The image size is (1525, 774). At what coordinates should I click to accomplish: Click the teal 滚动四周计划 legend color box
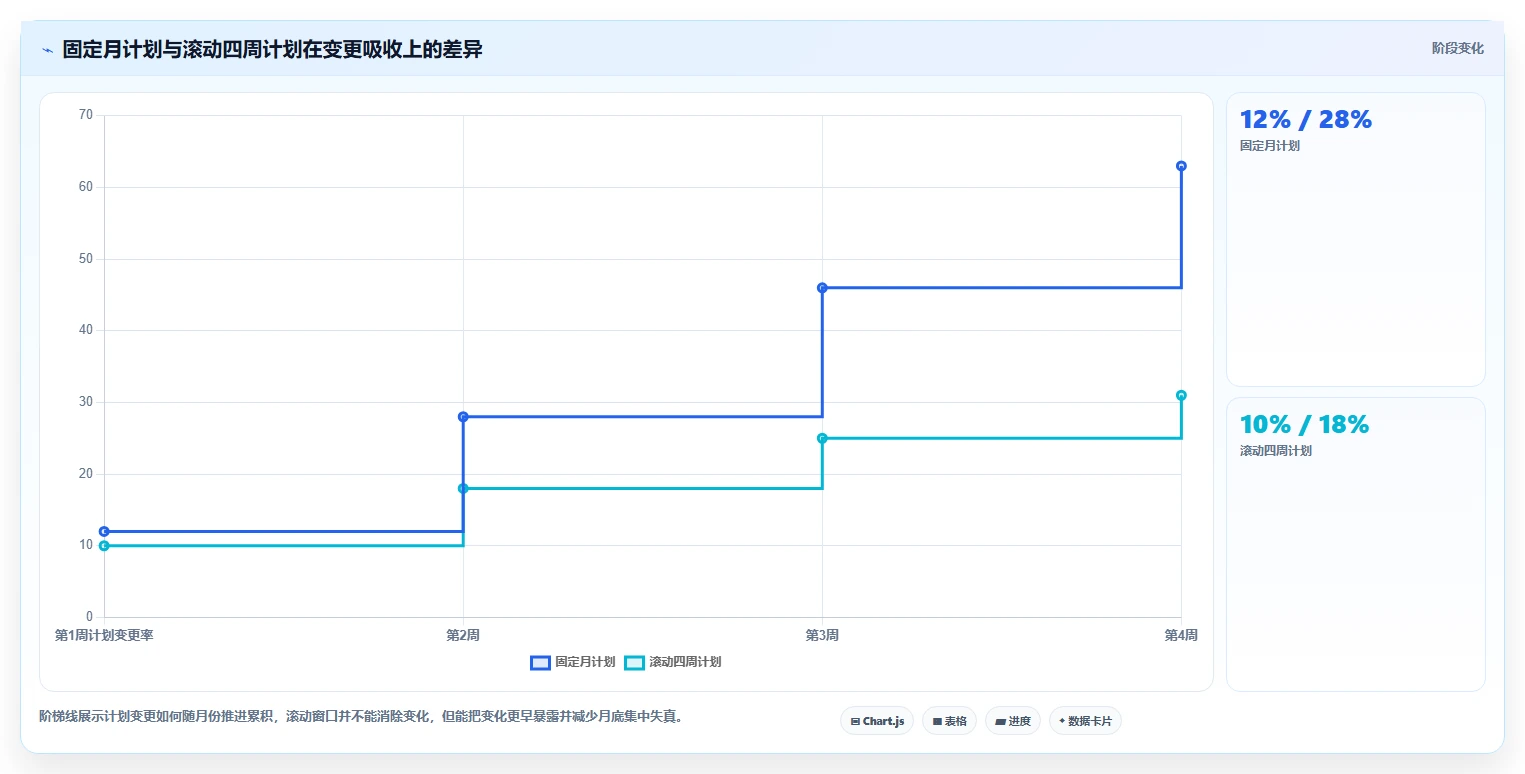(x=634, y=662)
